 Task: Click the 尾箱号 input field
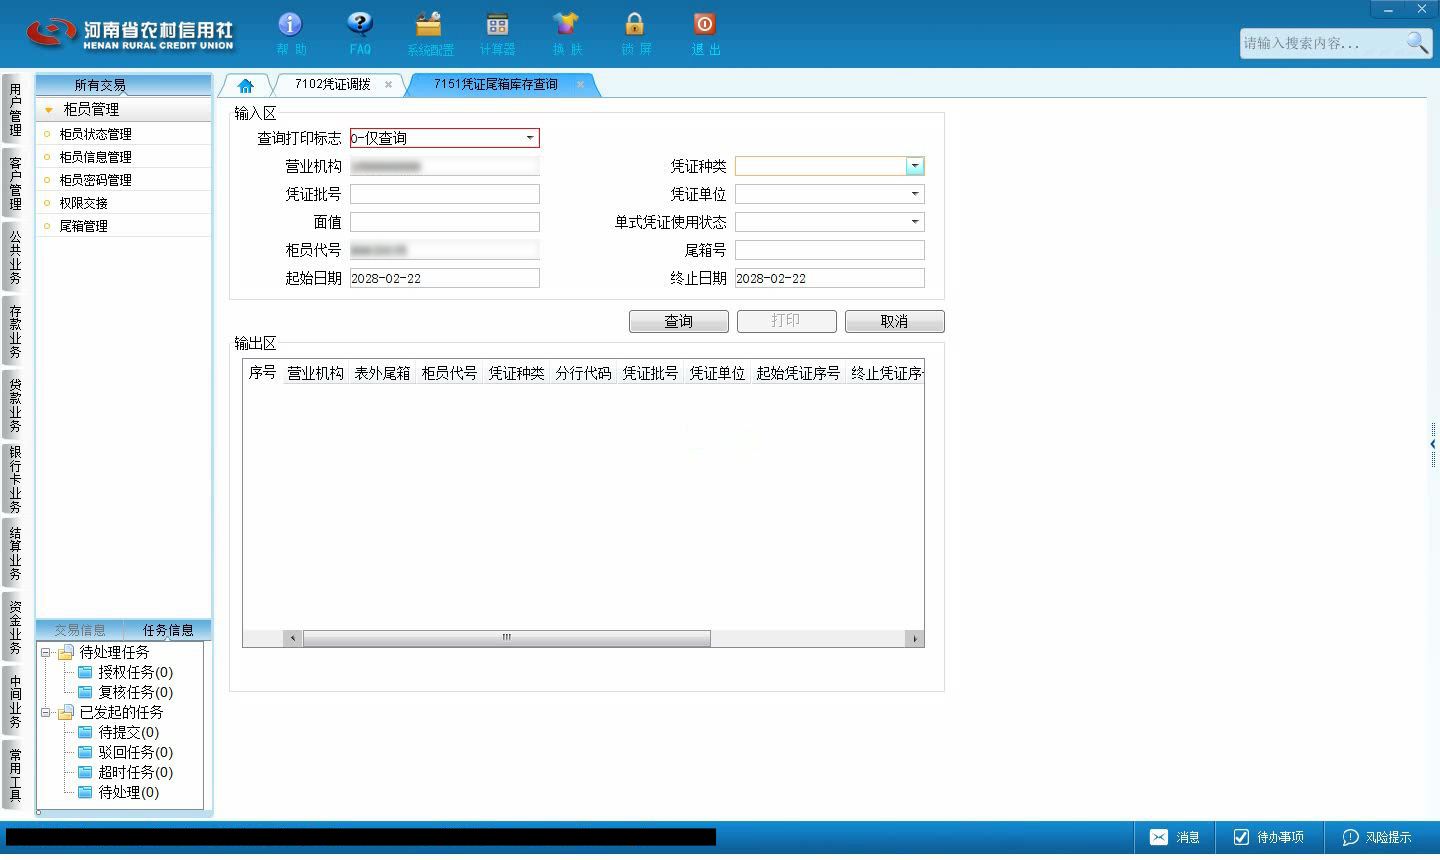click(x=830, y=250)
